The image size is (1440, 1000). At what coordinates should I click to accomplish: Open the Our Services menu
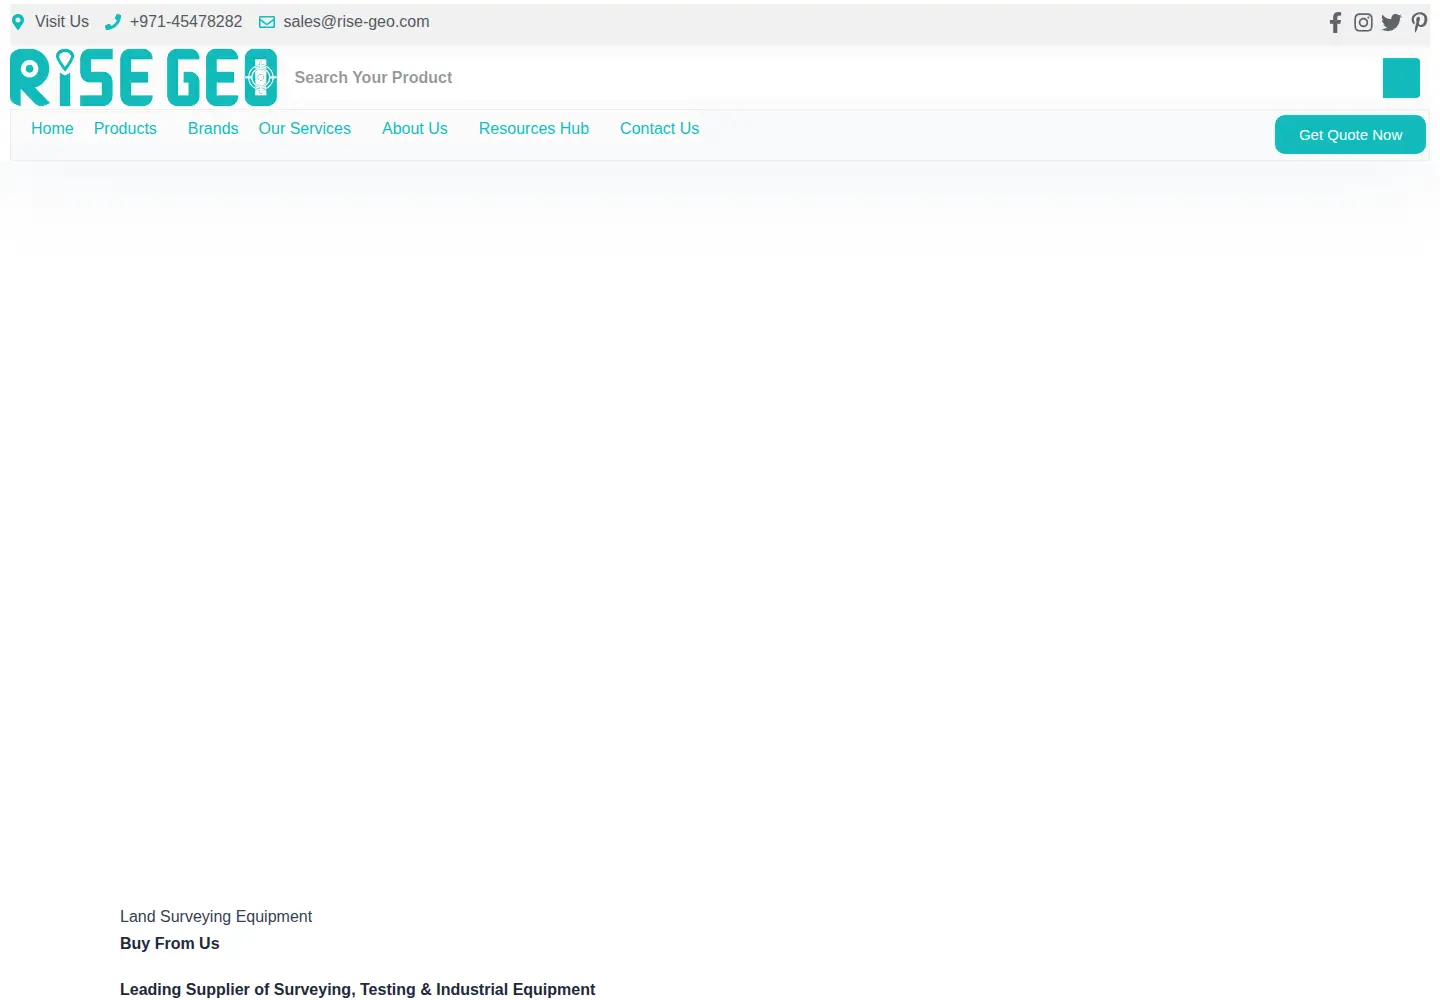(x=305, y=128)
